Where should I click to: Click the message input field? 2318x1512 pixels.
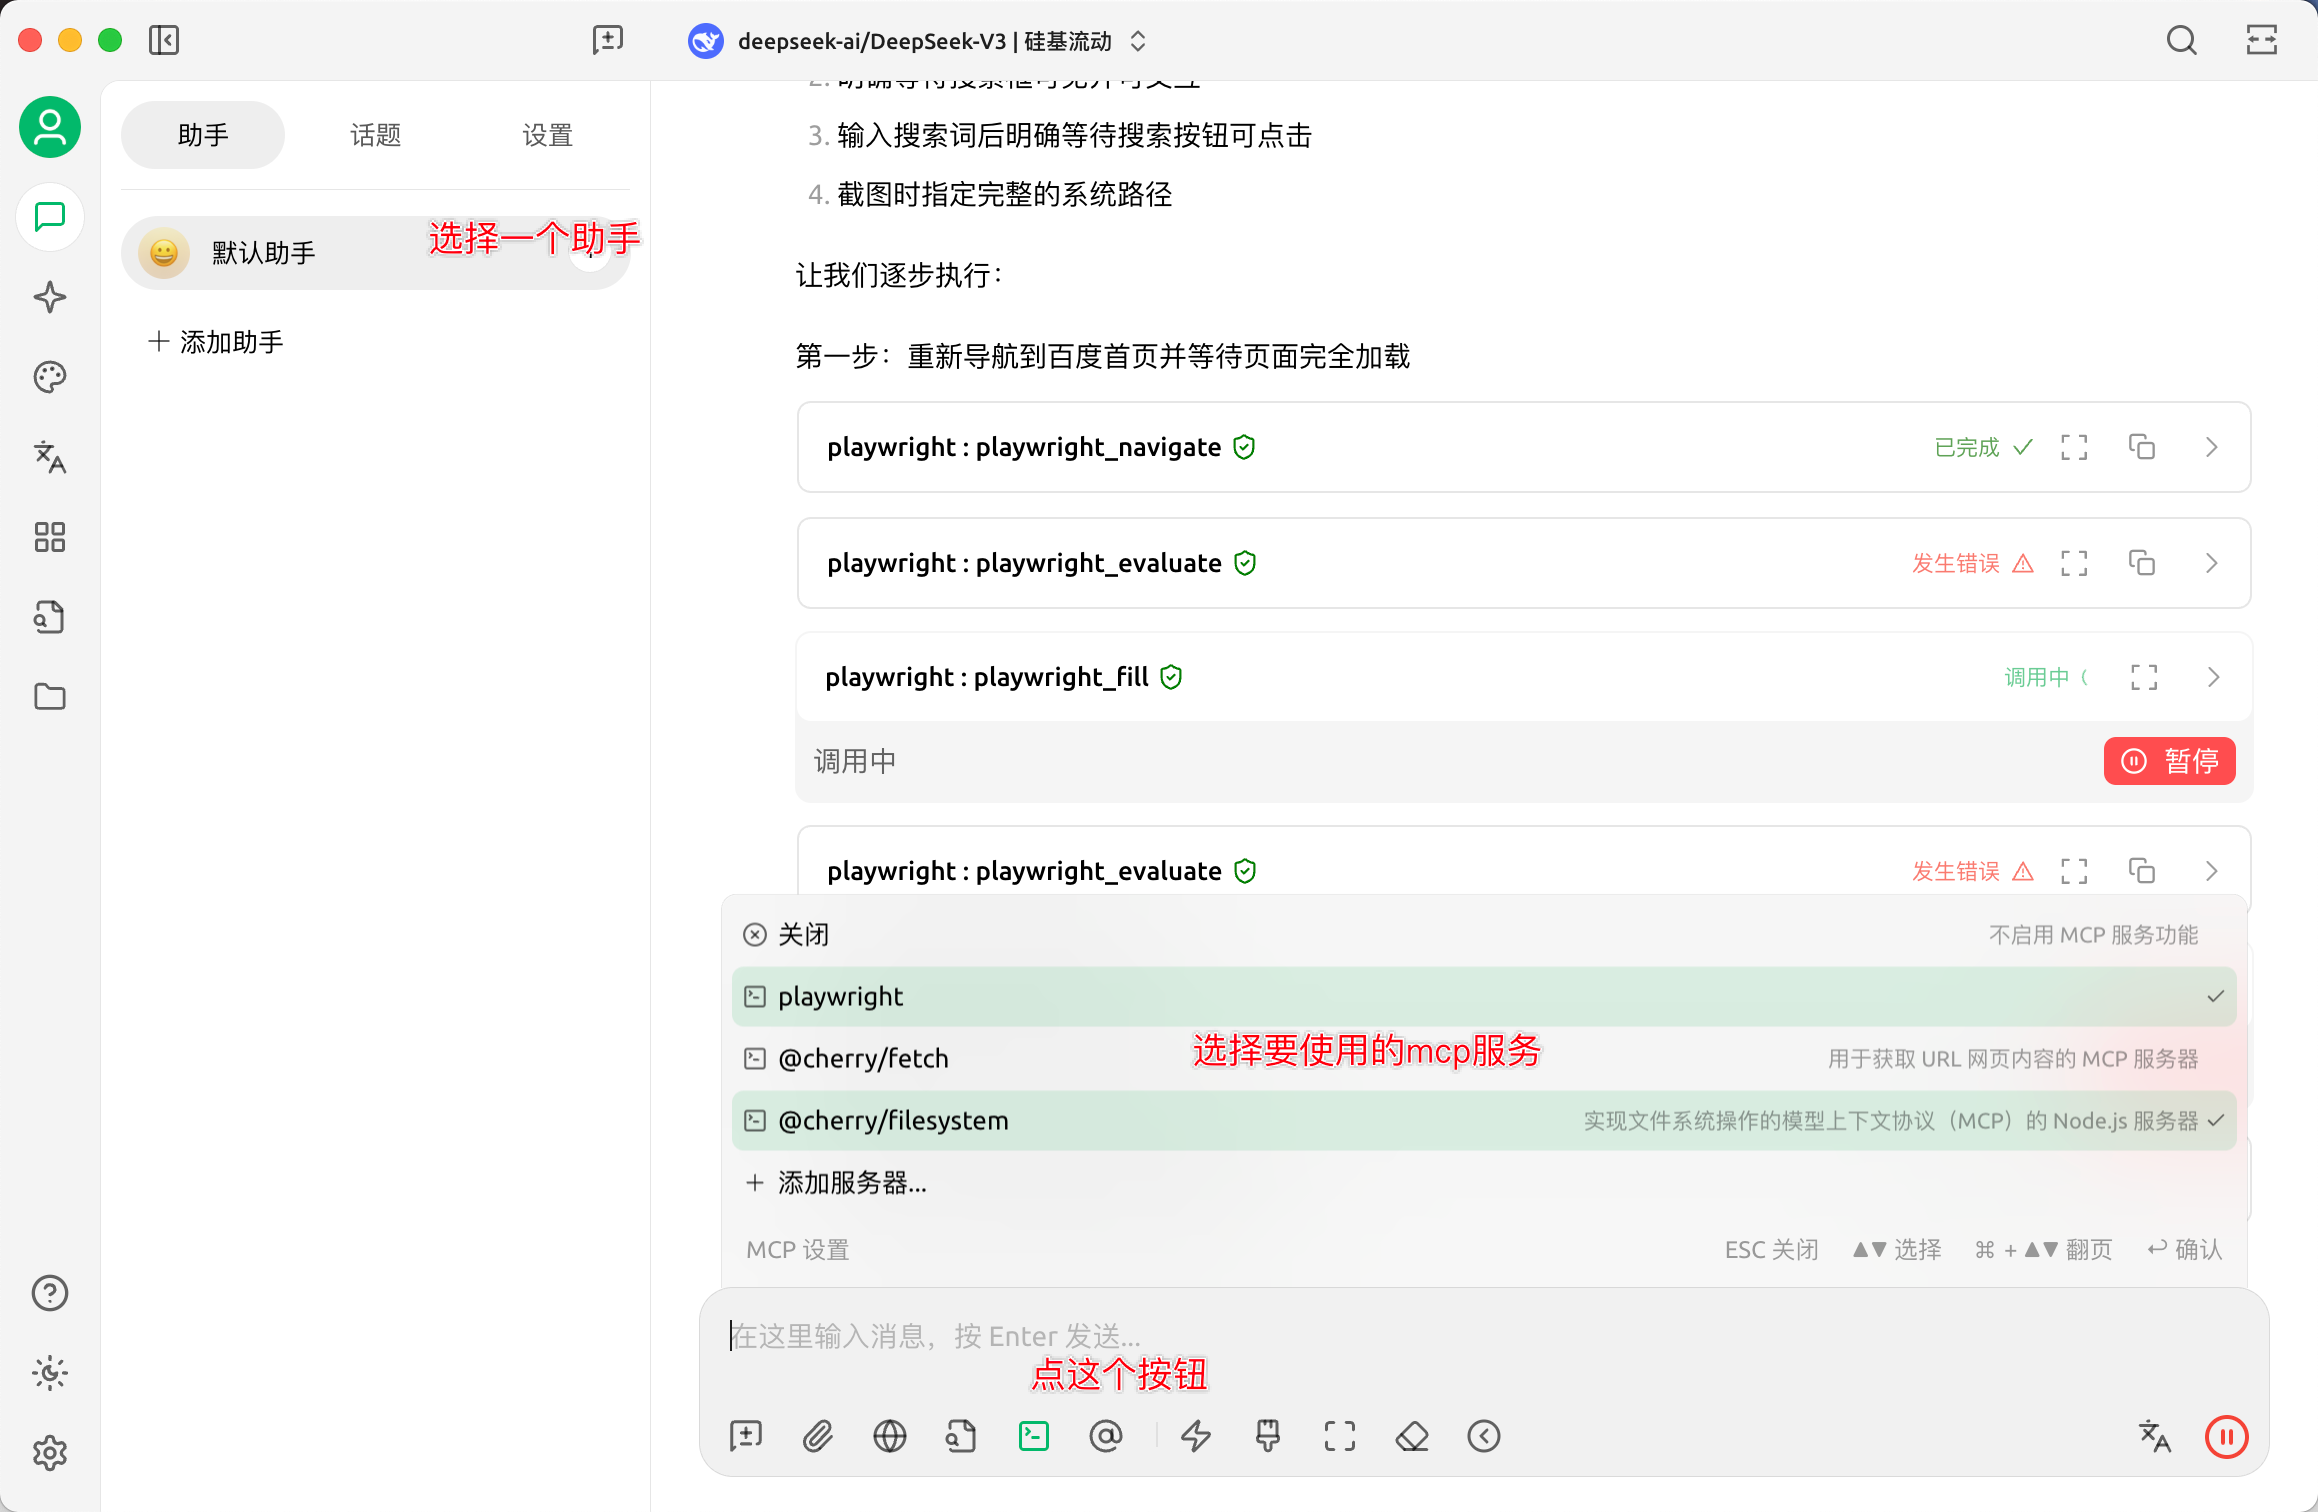coord(1484,1336)
